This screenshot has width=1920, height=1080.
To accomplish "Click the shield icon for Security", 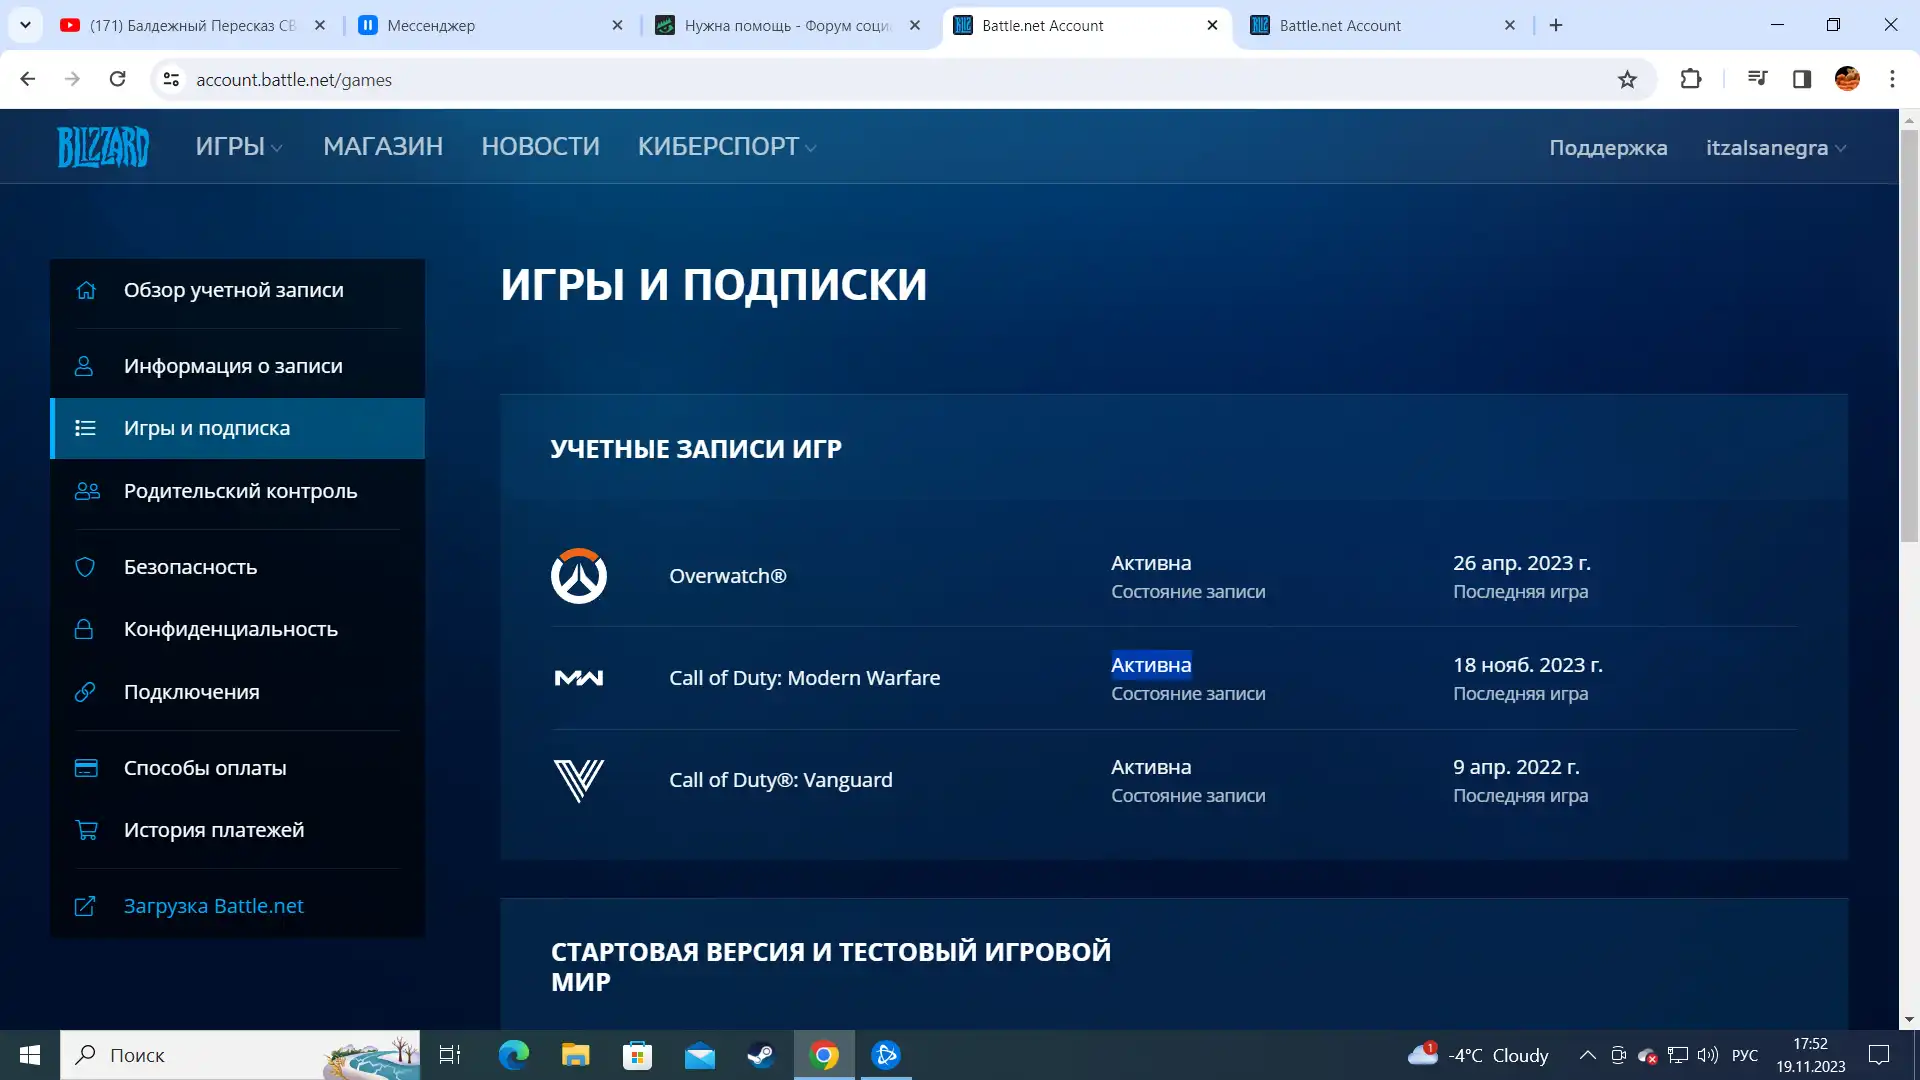I will [x=85, y=567].
